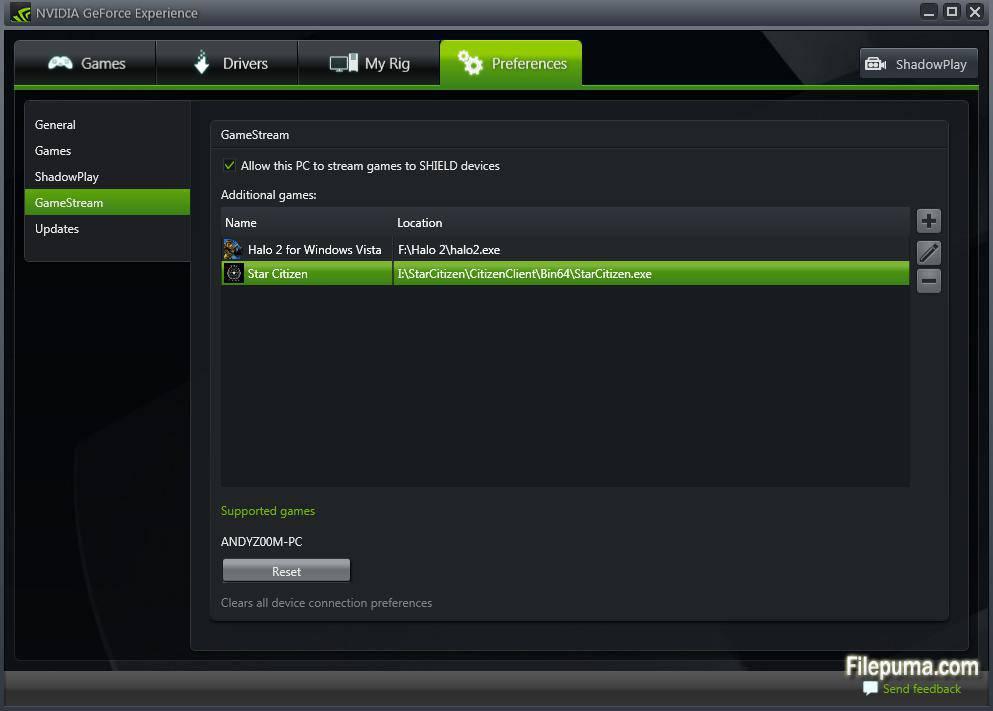The image size is (993, 711).
Task: Open the ShadowPlay button at top right
Action: 918,64
